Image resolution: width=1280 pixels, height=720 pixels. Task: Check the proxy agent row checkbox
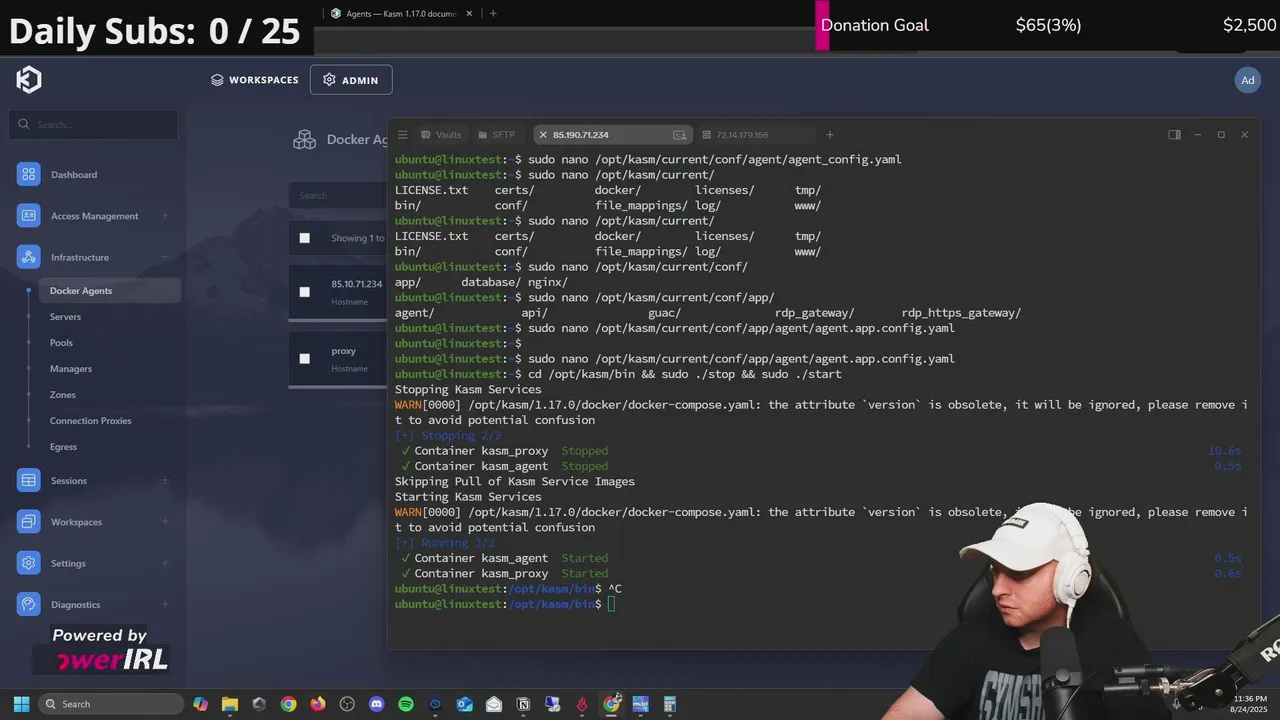(305, 358)
